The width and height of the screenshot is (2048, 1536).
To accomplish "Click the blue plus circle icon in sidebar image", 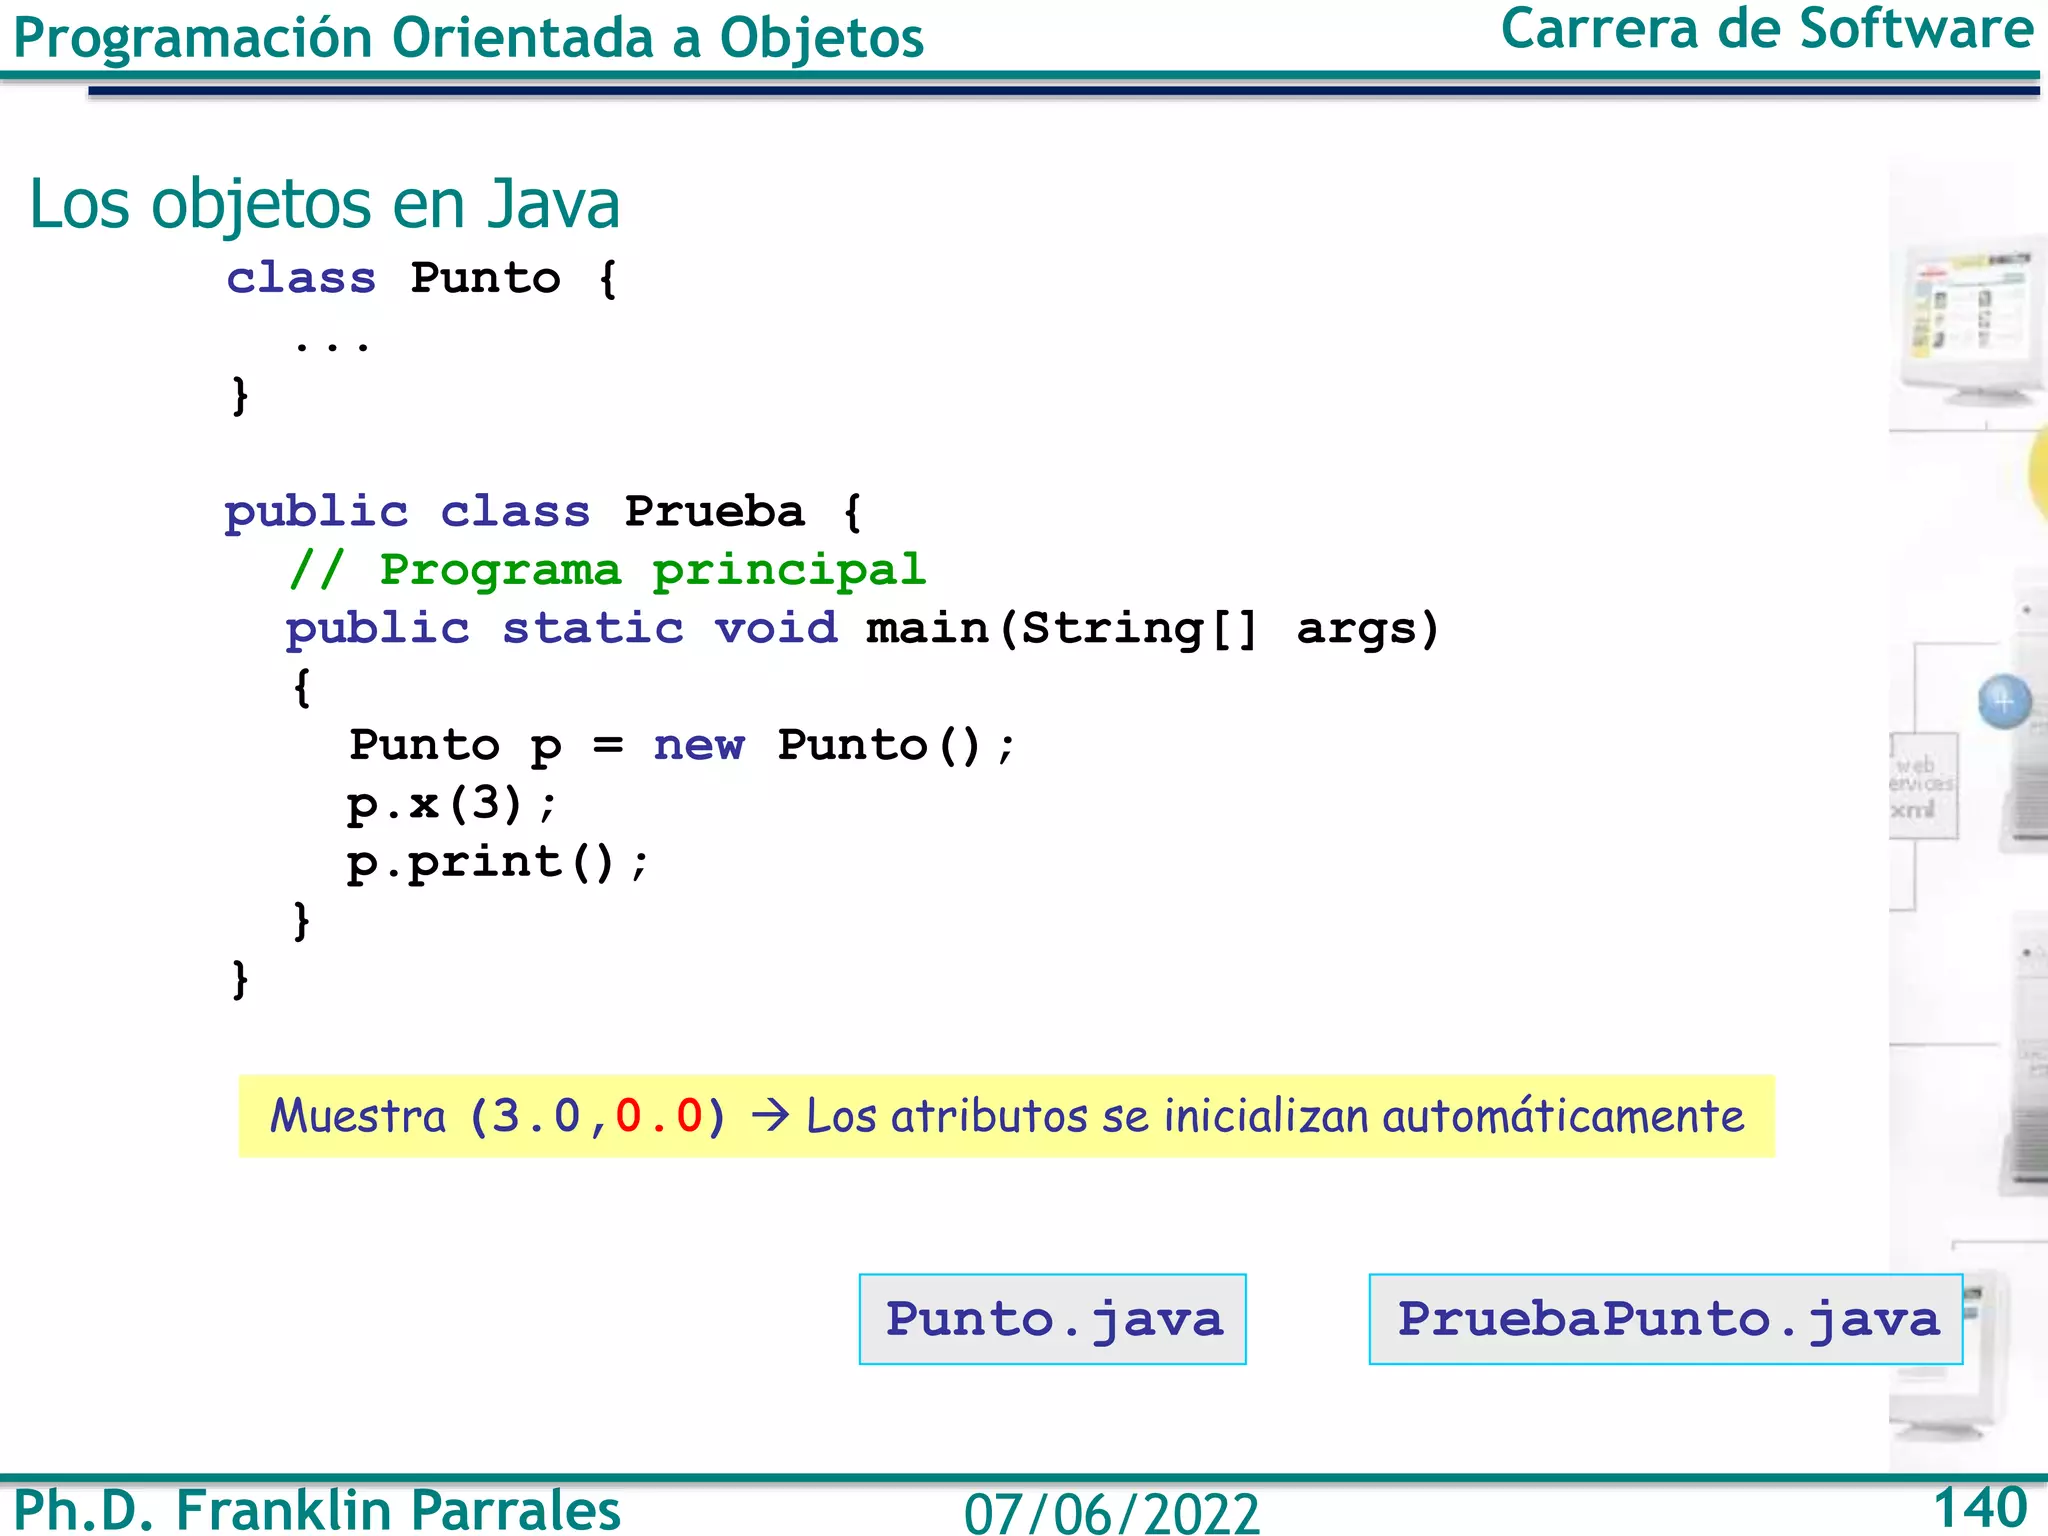I will (x=2005, y=701).
